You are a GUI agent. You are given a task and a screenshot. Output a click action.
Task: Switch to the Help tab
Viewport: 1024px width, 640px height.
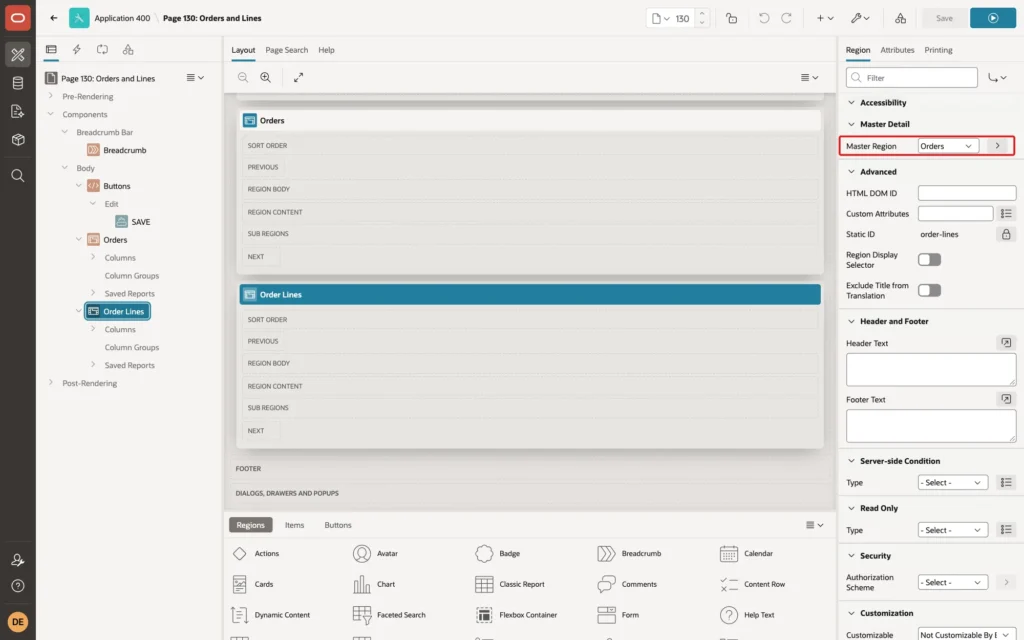(x=326, y=50)
